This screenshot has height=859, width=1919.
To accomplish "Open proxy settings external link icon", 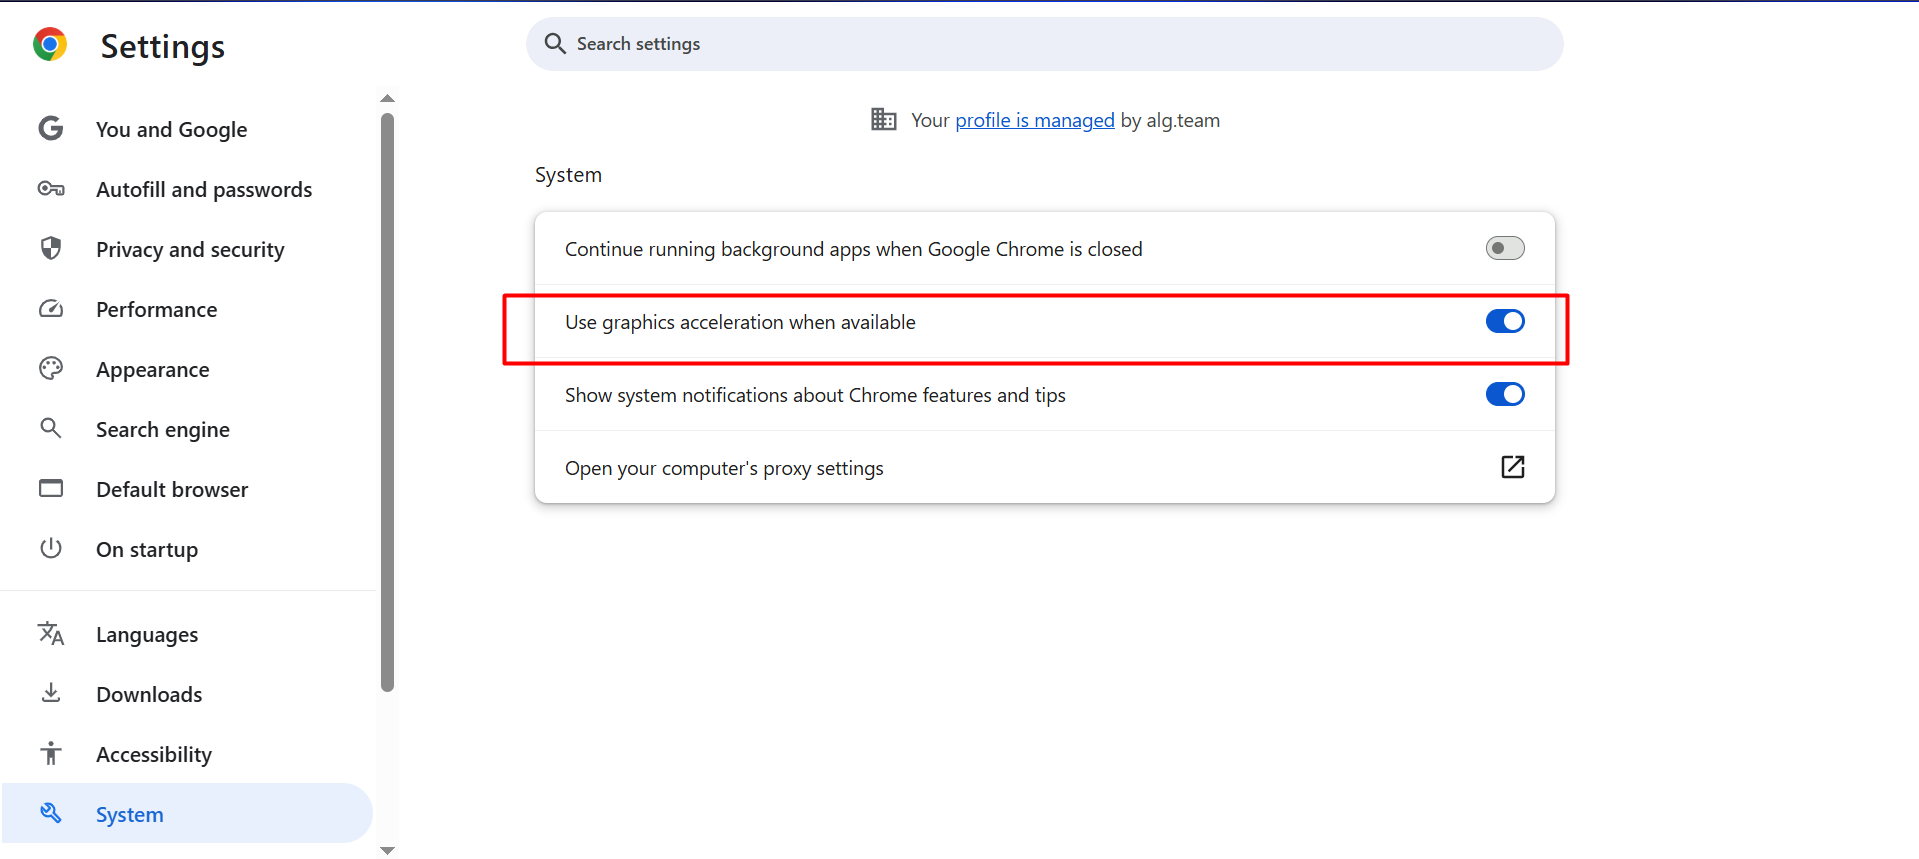I will [x=1512, y=467].
